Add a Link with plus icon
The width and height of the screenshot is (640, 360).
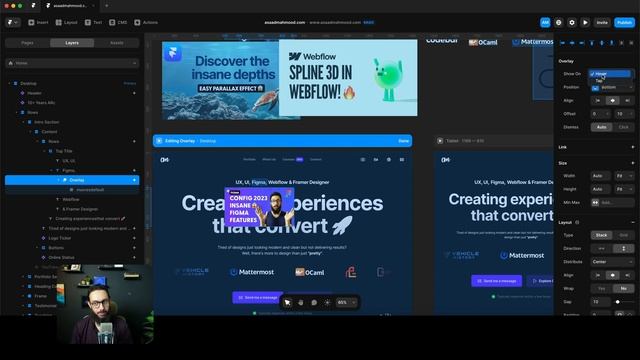[633, 147]
